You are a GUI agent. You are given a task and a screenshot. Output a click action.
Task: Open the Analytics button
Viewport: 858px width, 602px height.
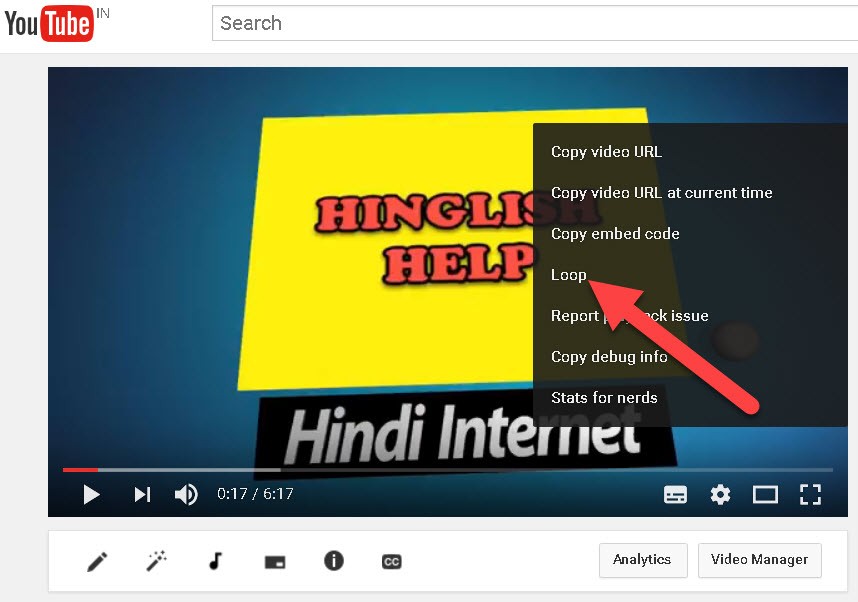(x=642, y=560)
